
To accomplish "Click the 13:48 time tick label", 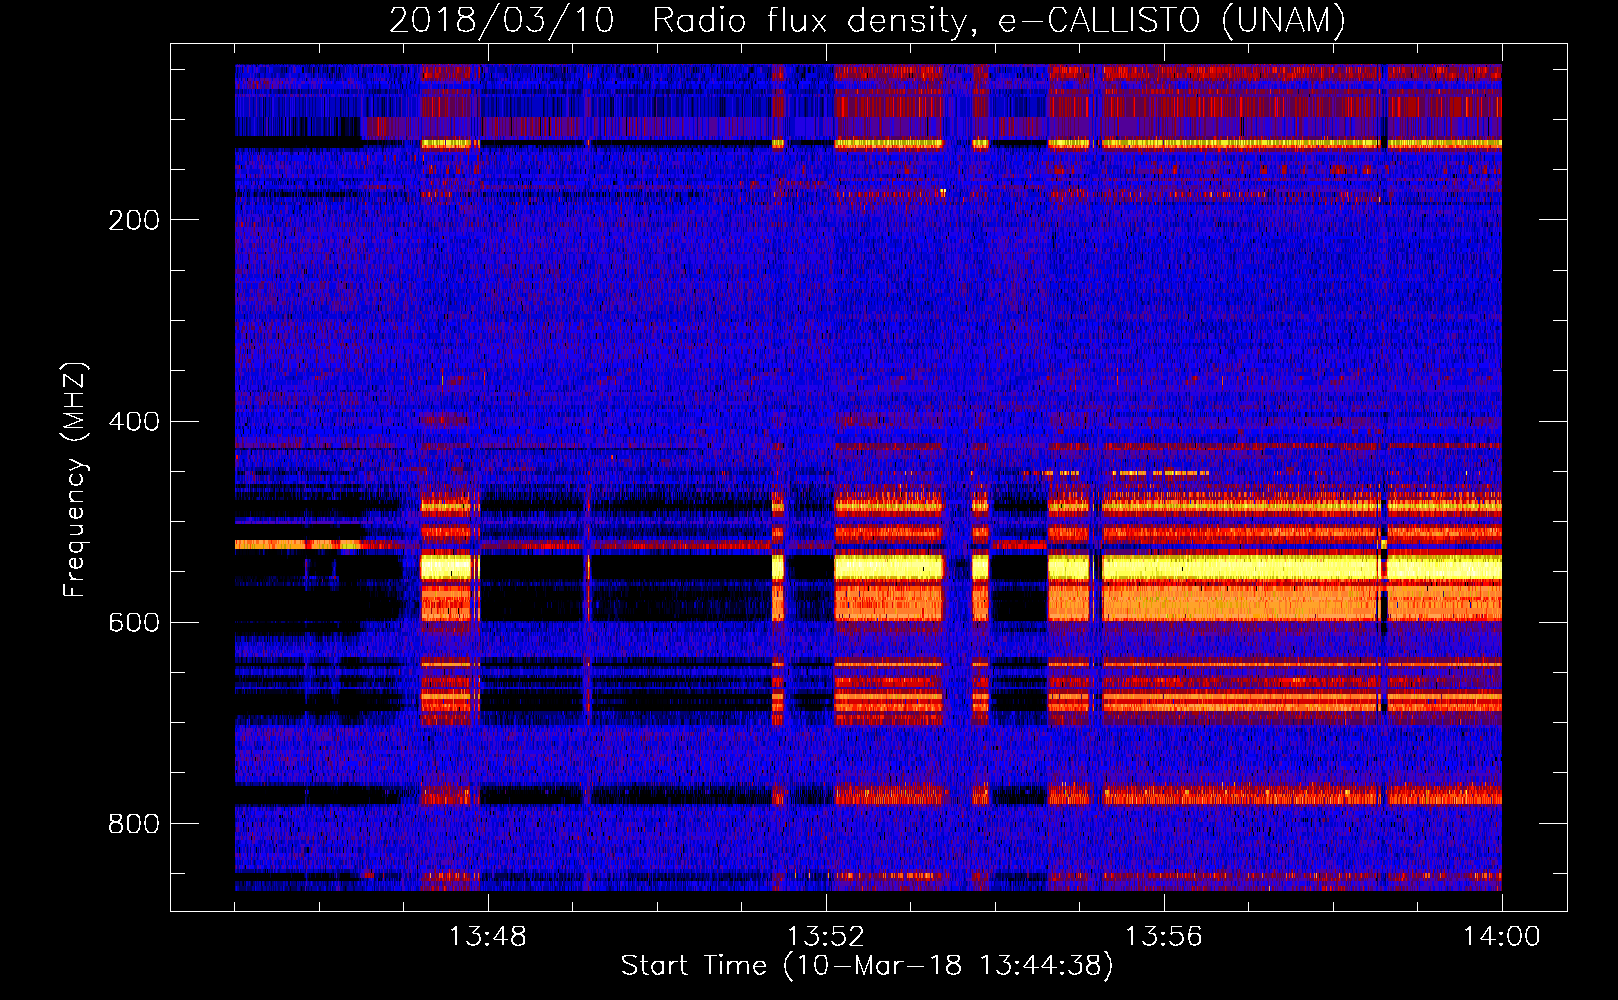I will (x=488, y=937).
